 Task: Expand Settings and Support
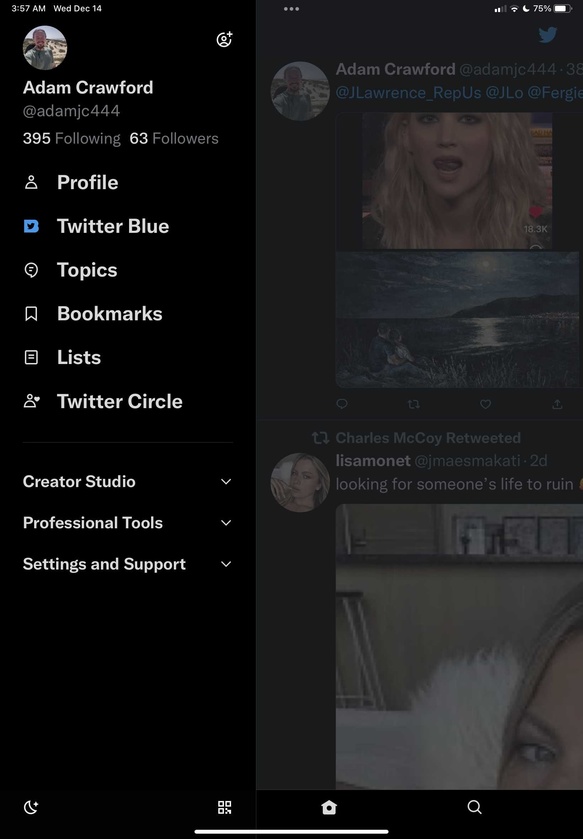pyautogui.click(x=127, y=564)
